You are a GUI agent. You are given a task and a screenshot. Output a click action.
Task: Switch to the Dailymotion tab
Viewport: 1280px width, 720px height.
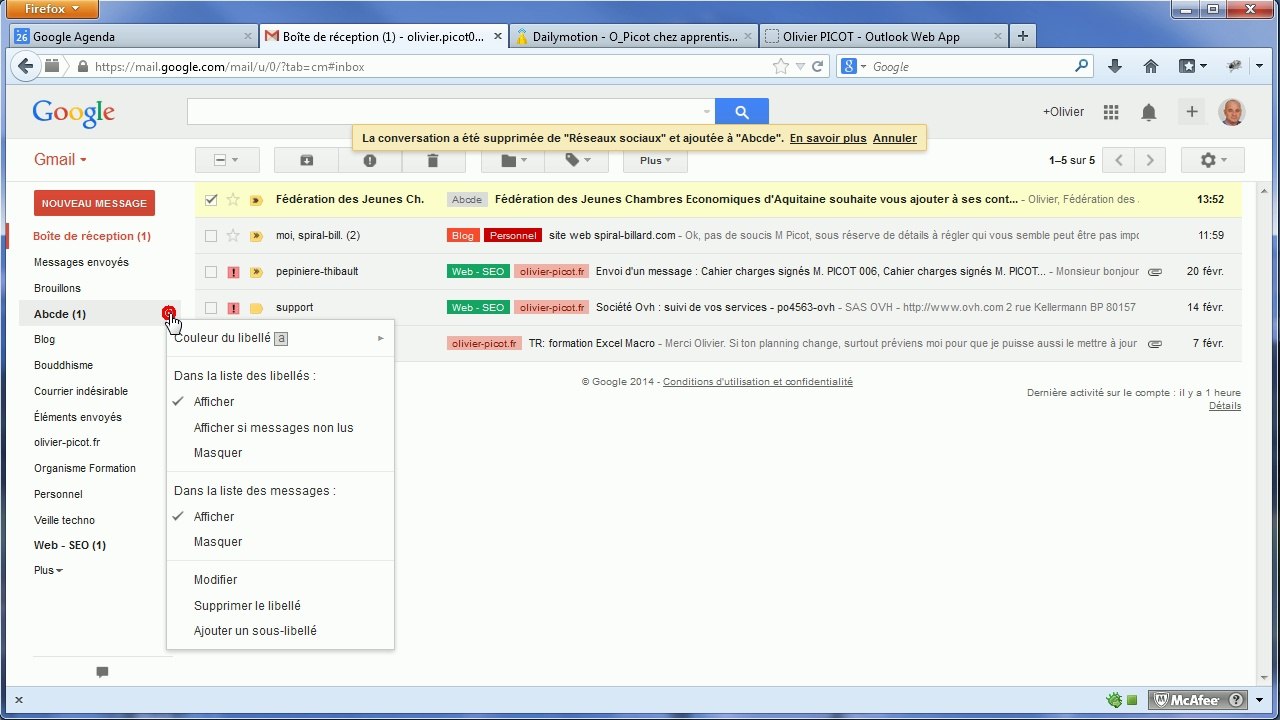pyautogui.click(x=634, y=36)
